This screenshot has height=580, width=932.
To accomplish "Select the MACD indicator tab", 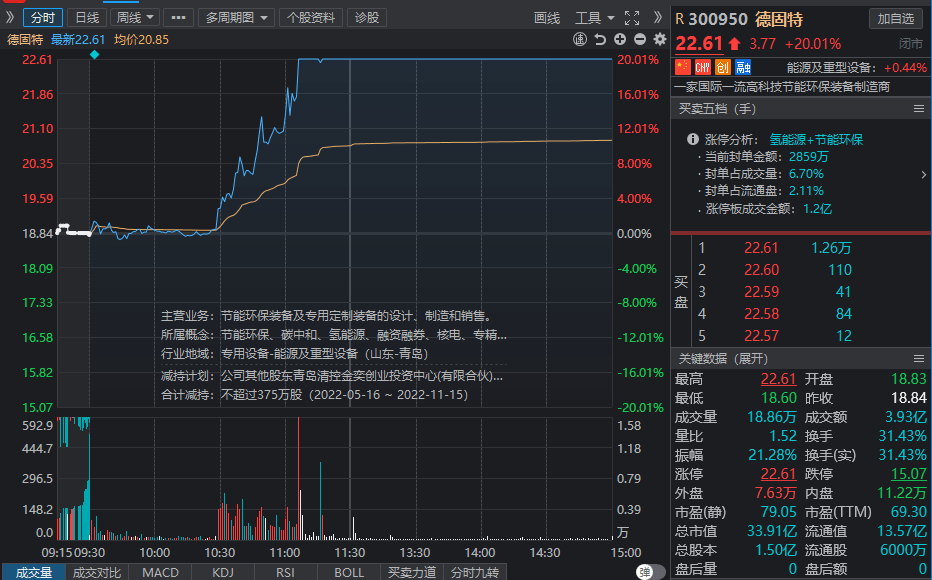I will point(160,572).
